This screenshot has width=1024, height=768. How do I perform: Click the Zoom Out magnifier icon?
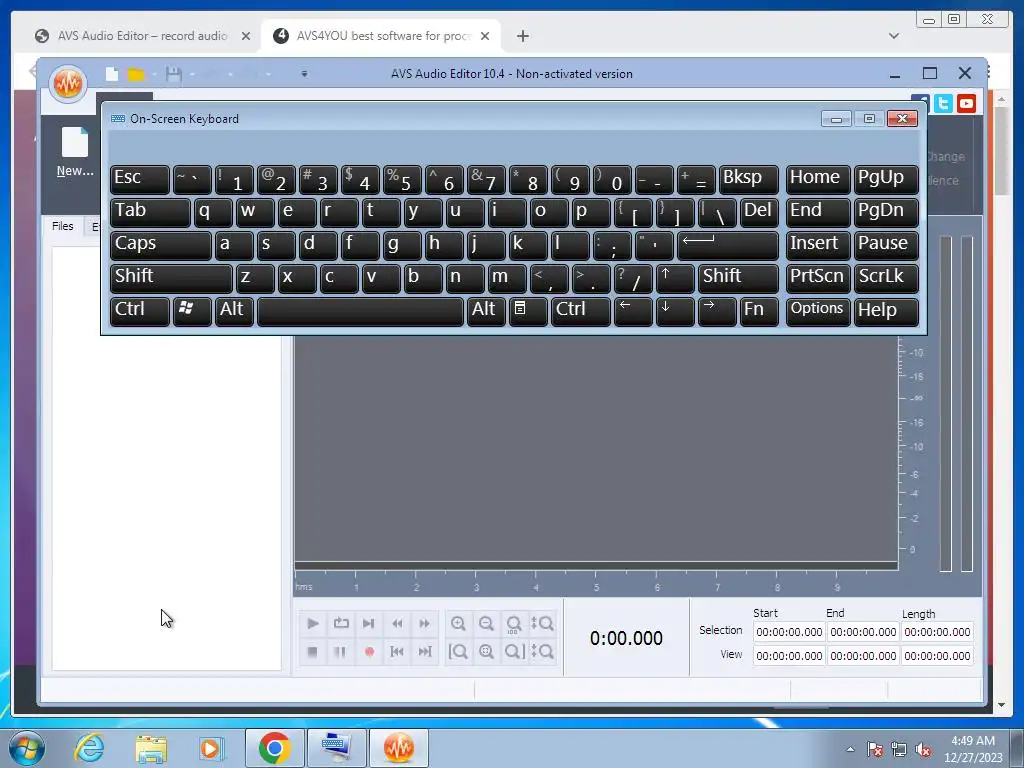tap(487, 624)
